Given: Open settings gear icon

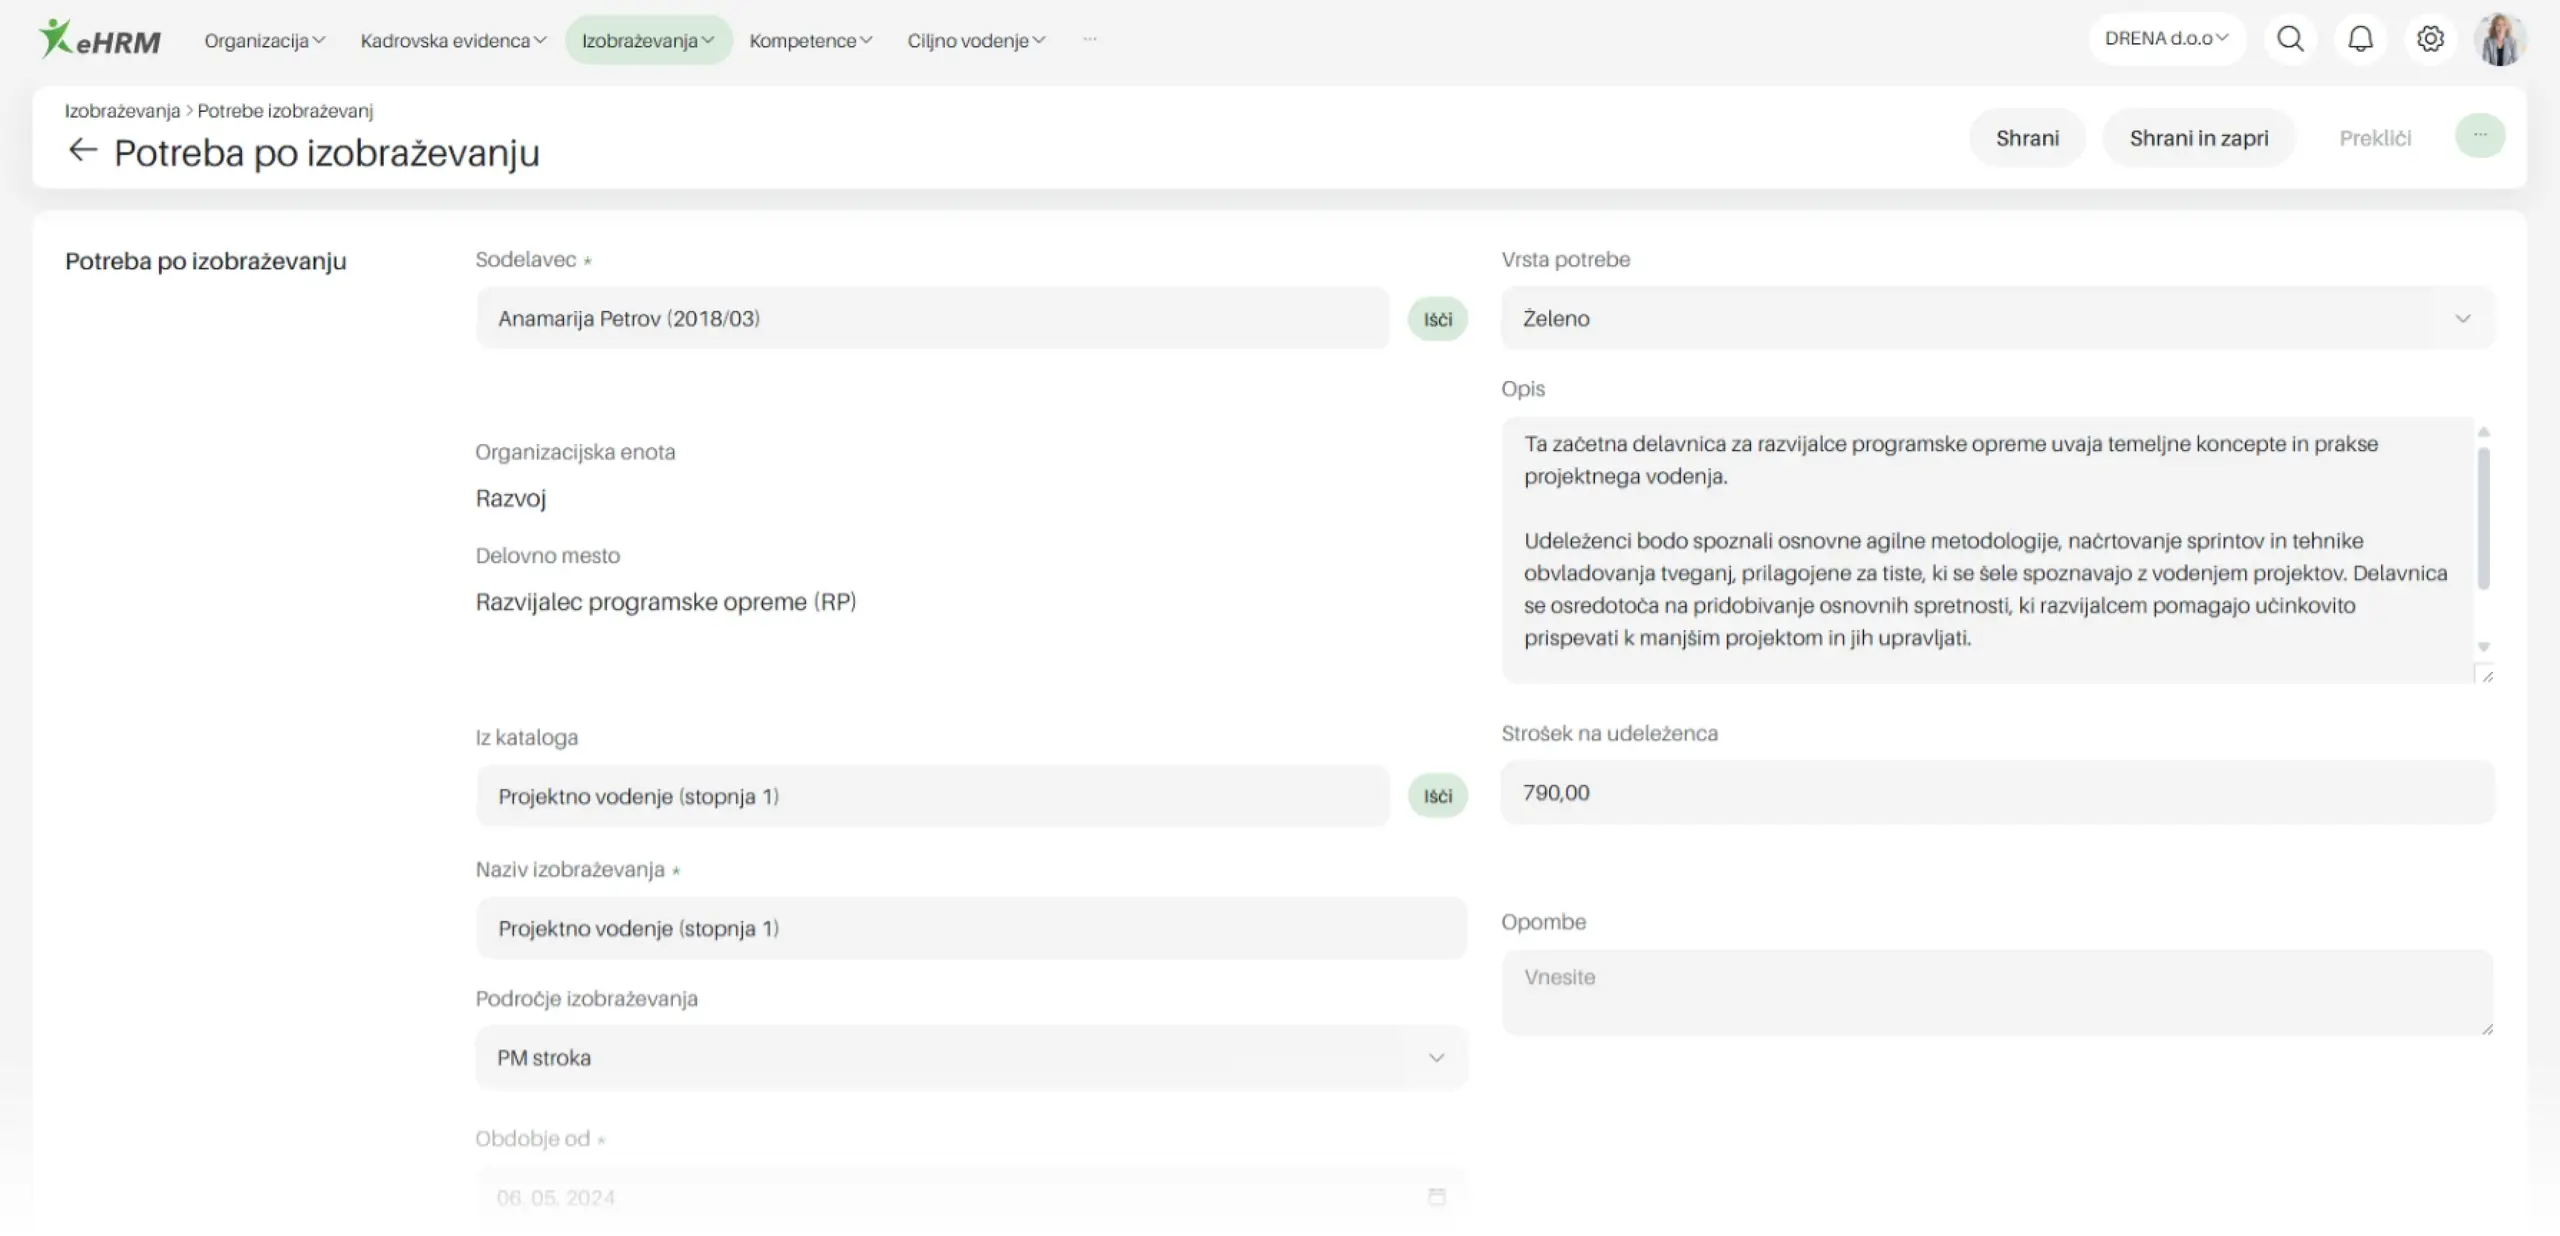Looking at the screenshot, I should (x=2430, y=39).
